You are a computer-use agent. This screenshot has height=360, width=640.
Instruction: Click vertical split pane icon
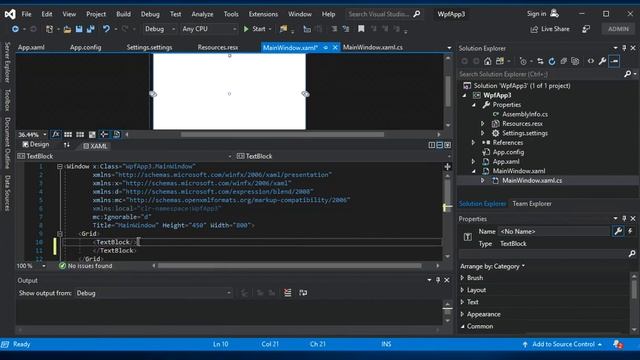[x=432, y=145]
